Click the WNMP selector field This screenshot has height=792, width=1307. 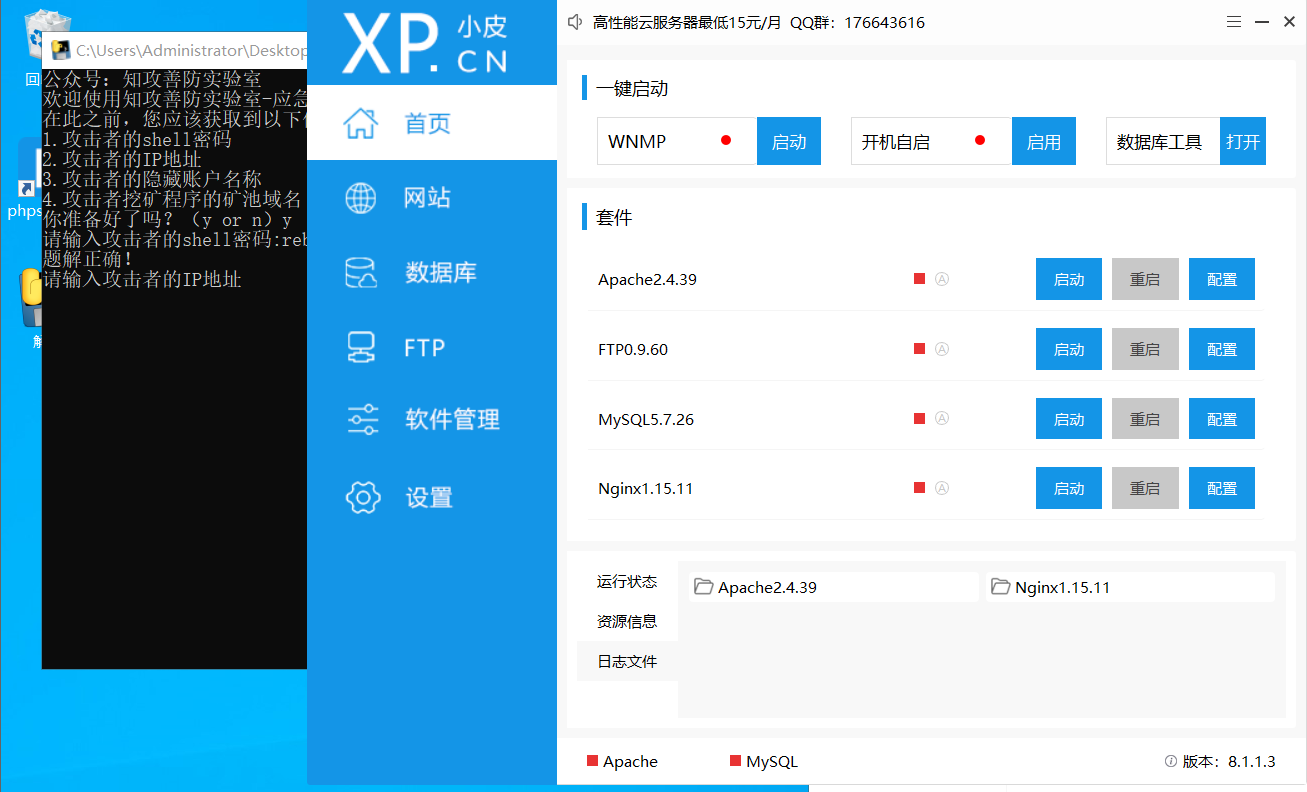click(677, 141)
